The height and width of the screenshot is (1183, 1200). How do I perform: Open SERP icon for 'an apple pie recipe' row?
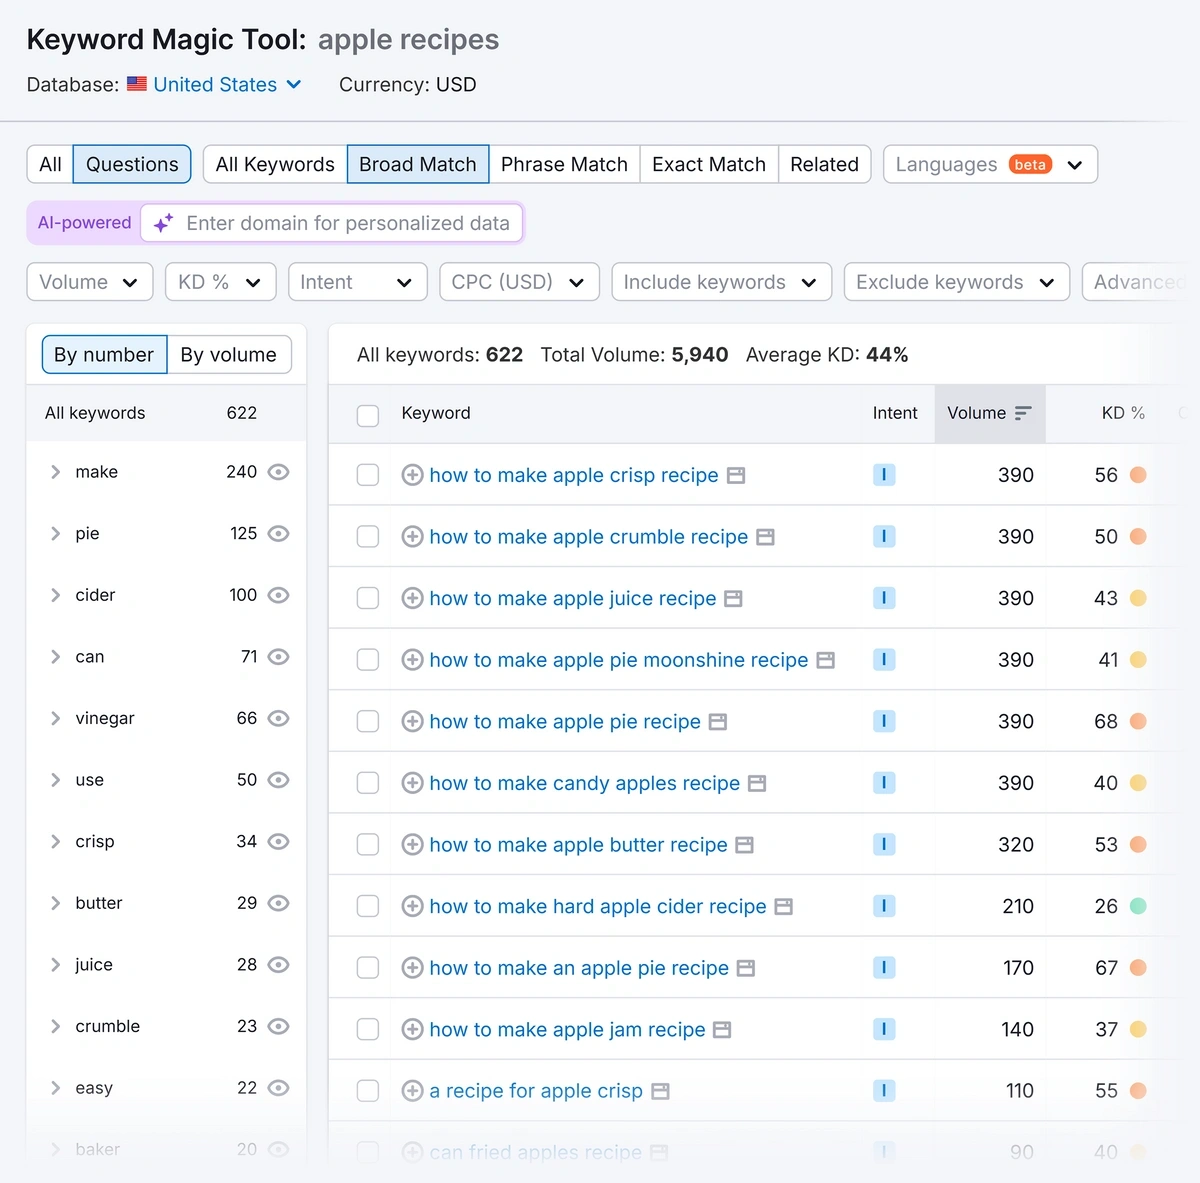tap(745, 968)
